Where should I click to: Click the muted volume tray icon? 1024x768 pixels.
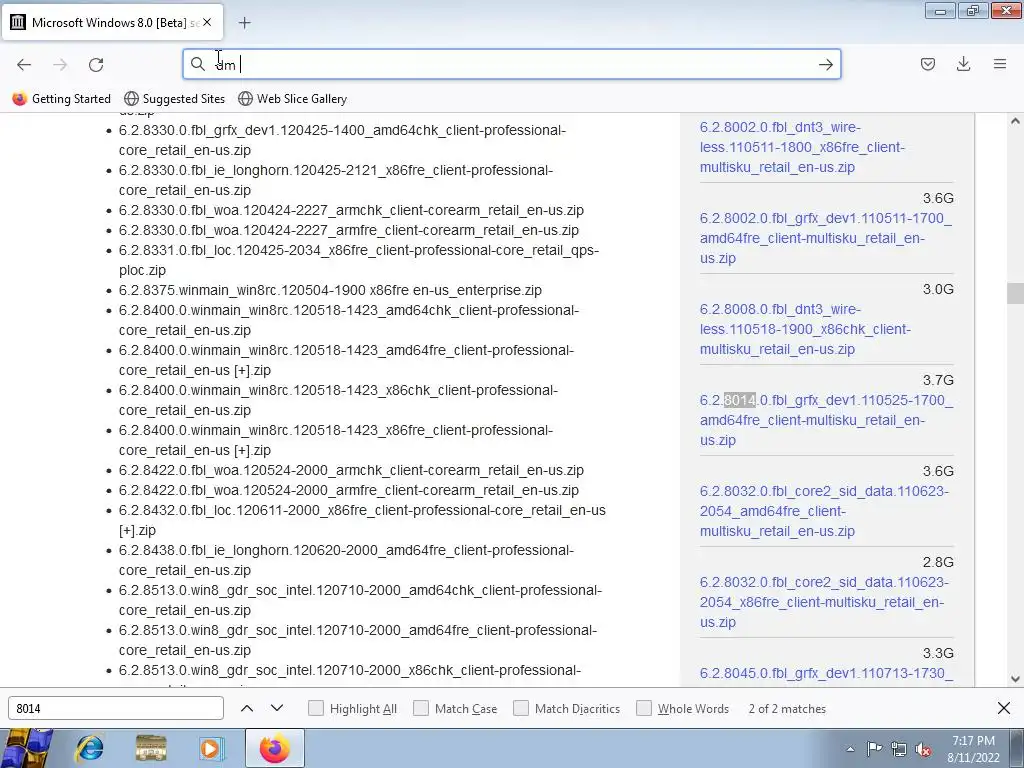(x=923, y=749)
